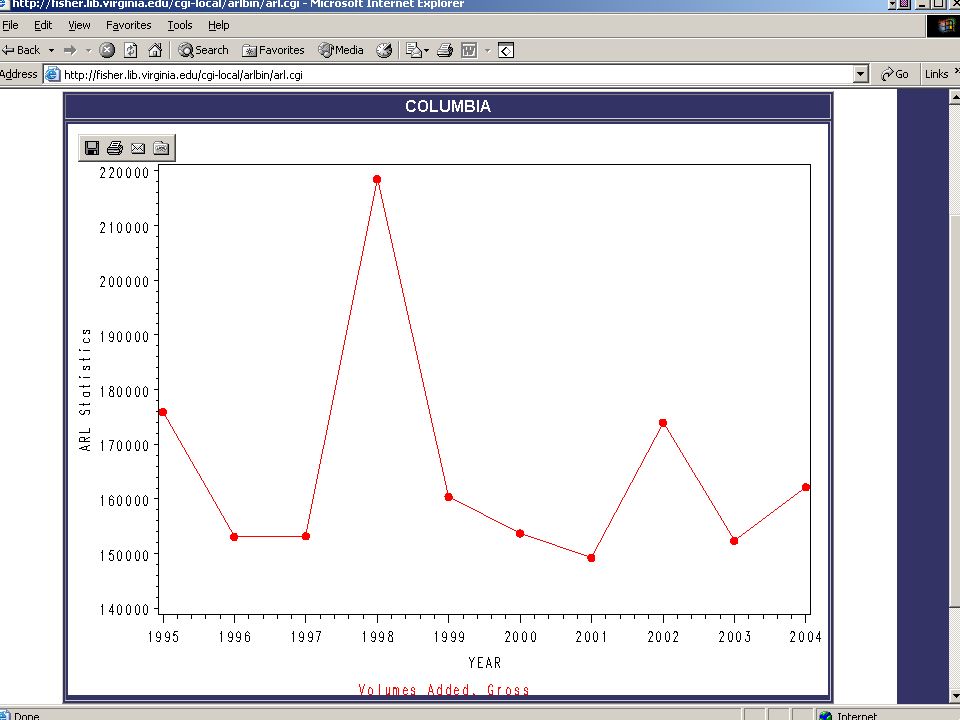The image size is (960, 720).
Task: Open the Search pane button
Action: (x=203, y=50)
